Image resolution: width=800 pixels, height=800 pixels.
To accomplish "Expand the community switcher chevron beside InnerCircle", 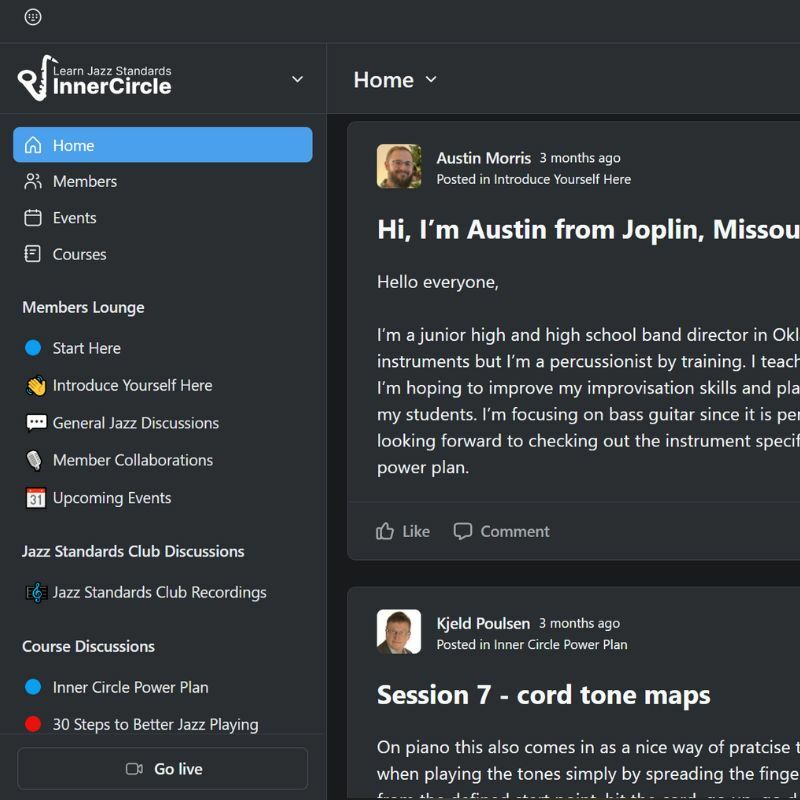I will point(297,80).
